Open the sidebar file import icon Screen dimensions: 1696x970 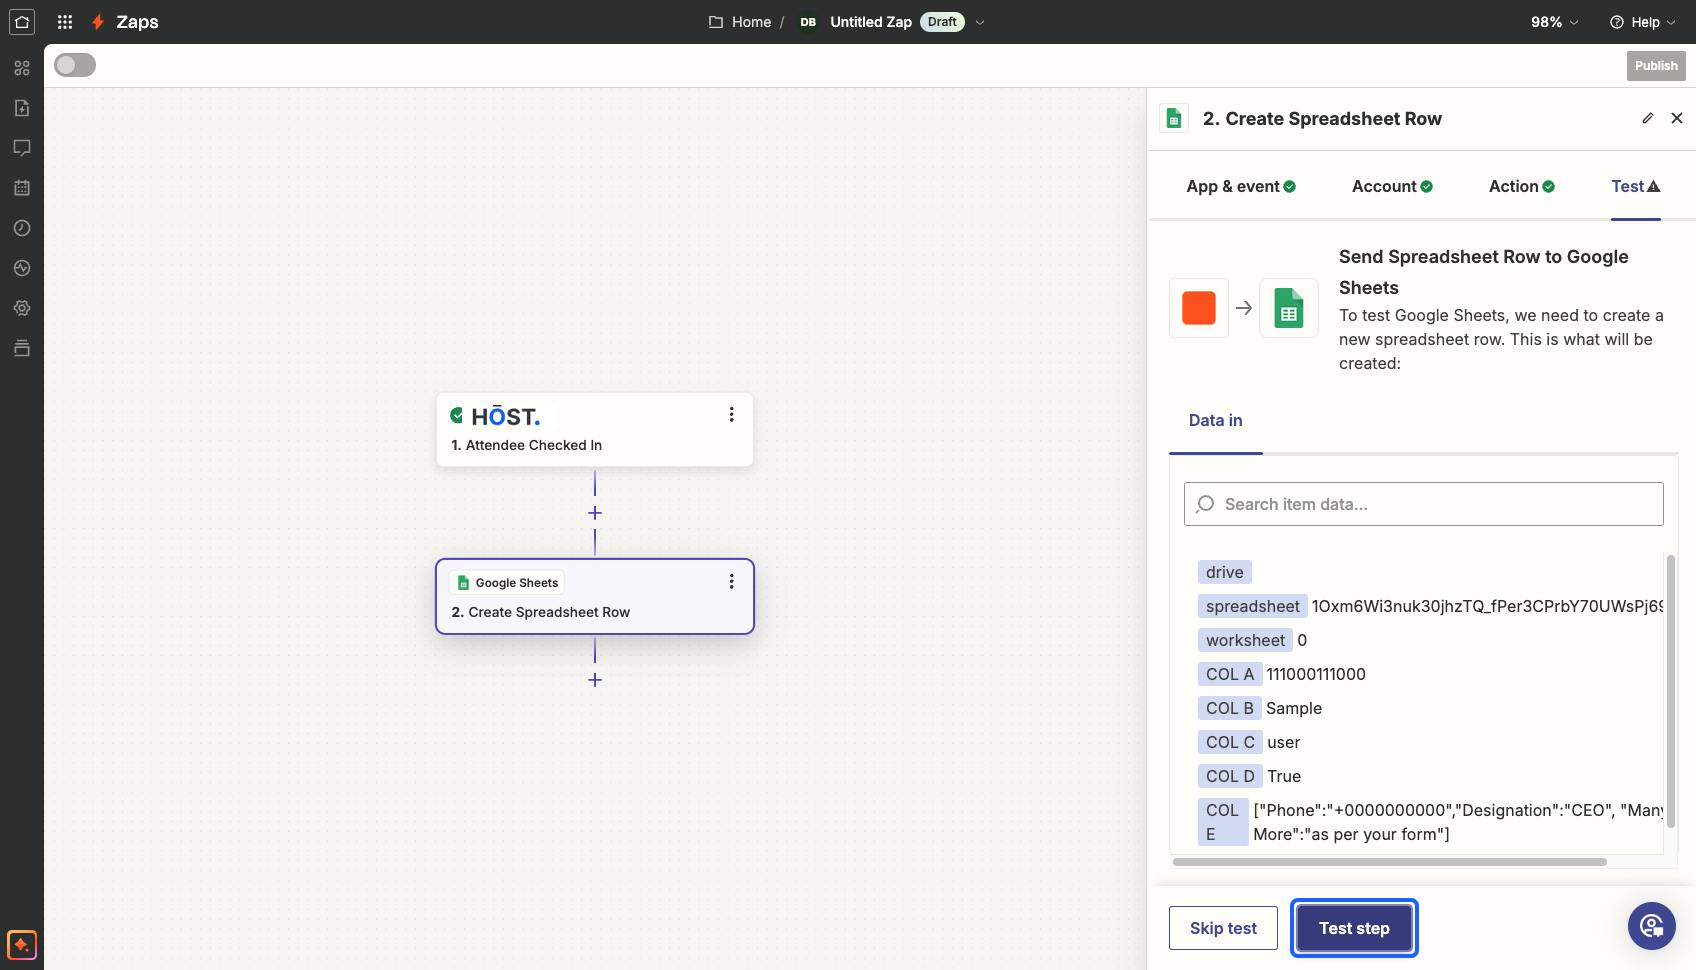(22, 108)
